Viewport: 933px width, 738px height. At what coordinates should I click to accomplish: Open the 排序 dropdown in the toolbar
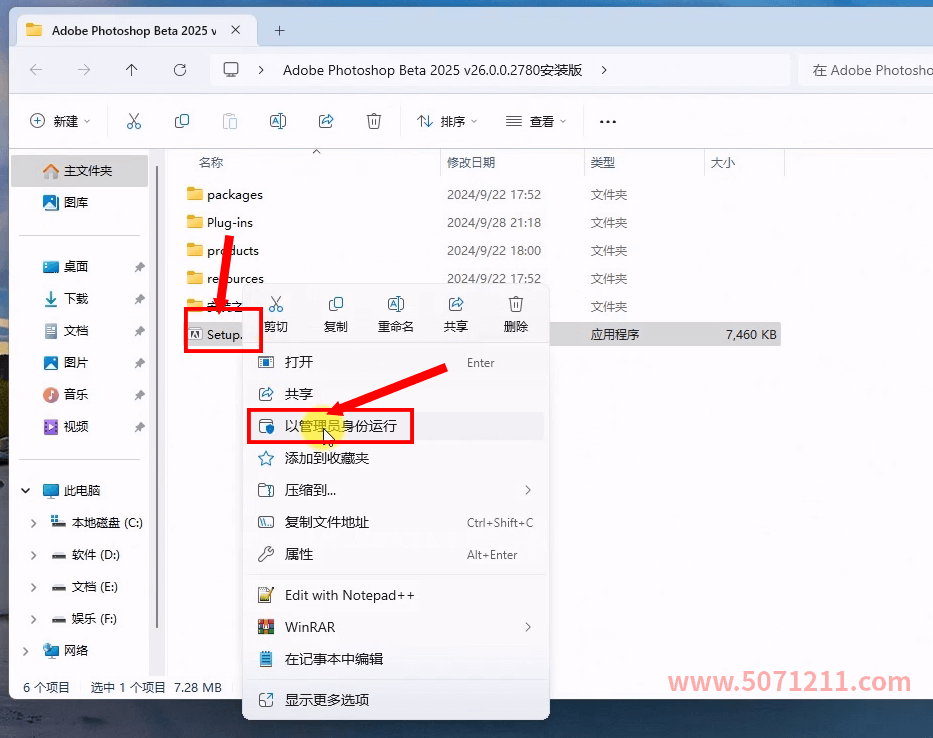[x=446, y=120]
